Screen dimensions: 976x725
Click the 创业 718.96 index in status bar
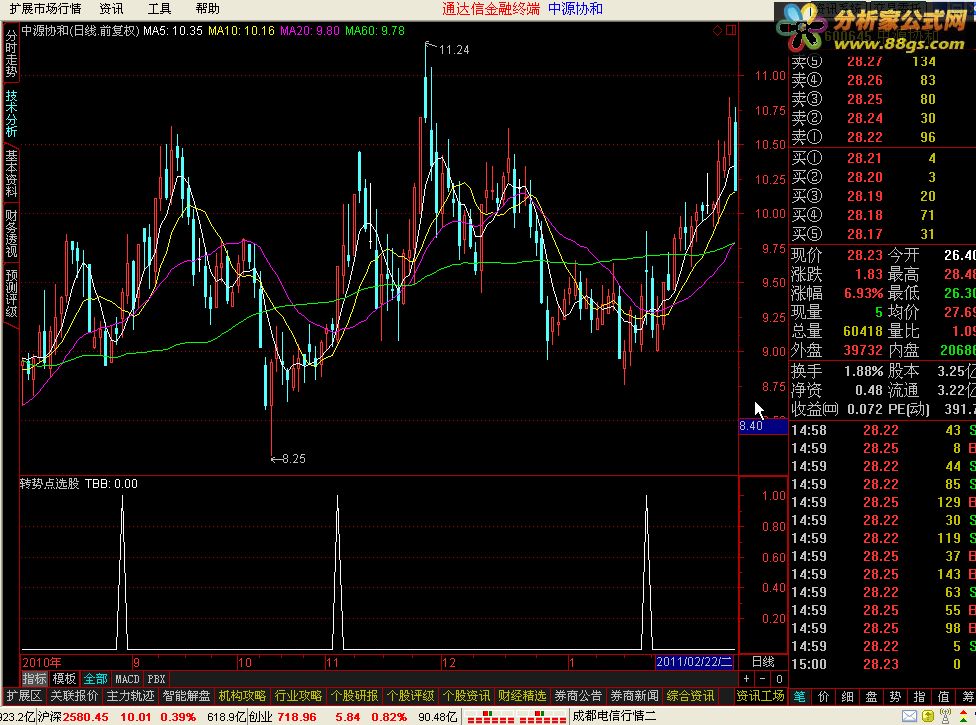tap(283, 717)
